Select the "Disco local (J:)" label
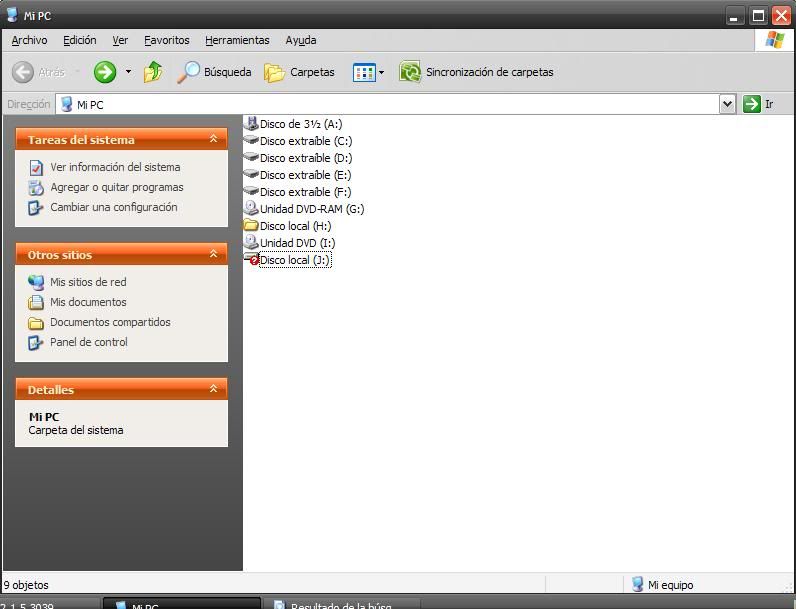The image size is (796, 609). tap(295, 260)
